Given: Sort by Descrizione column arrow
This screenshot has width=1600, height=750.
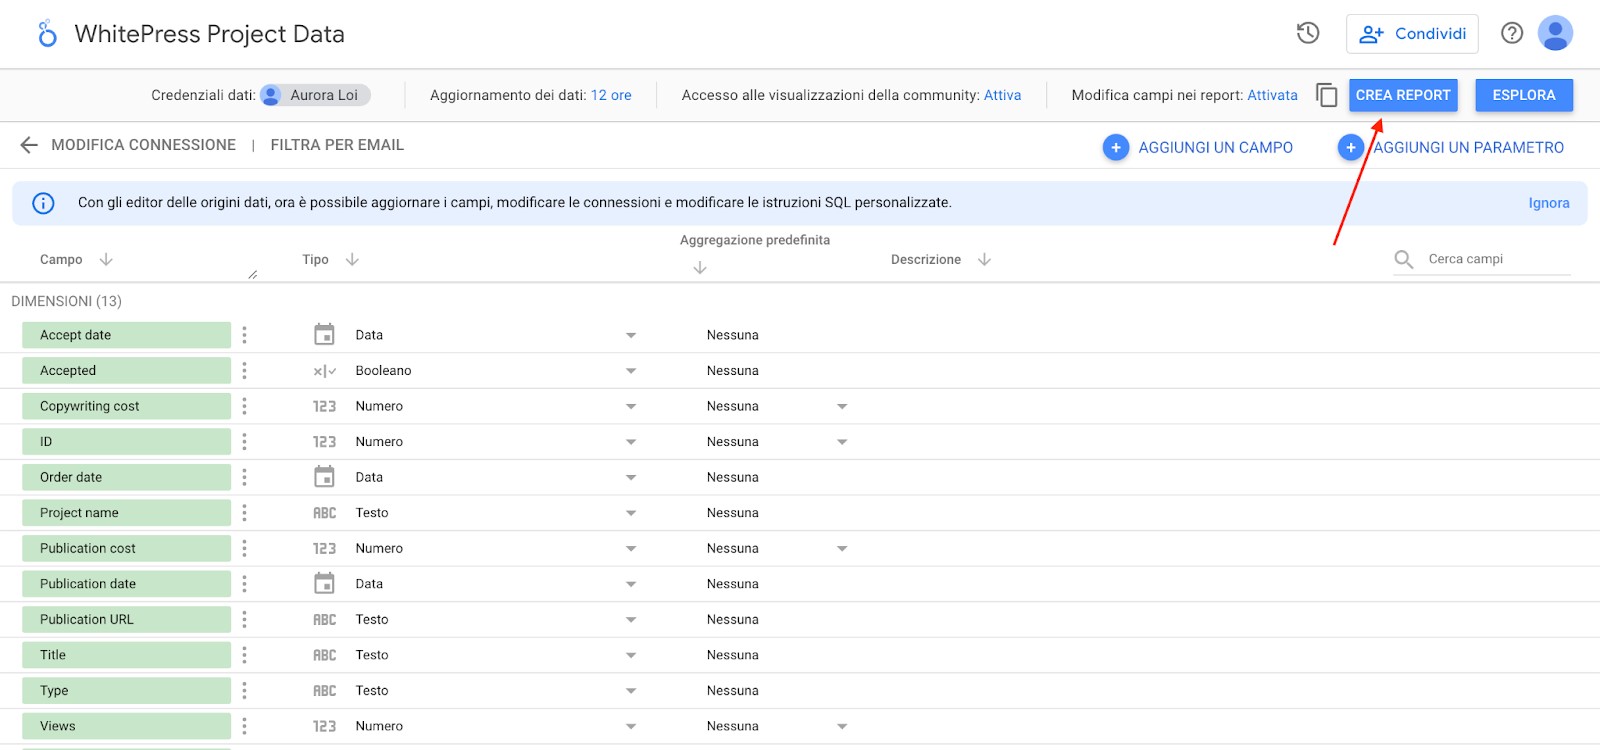Looking at the screenshot, I should [x=984, y=259].
